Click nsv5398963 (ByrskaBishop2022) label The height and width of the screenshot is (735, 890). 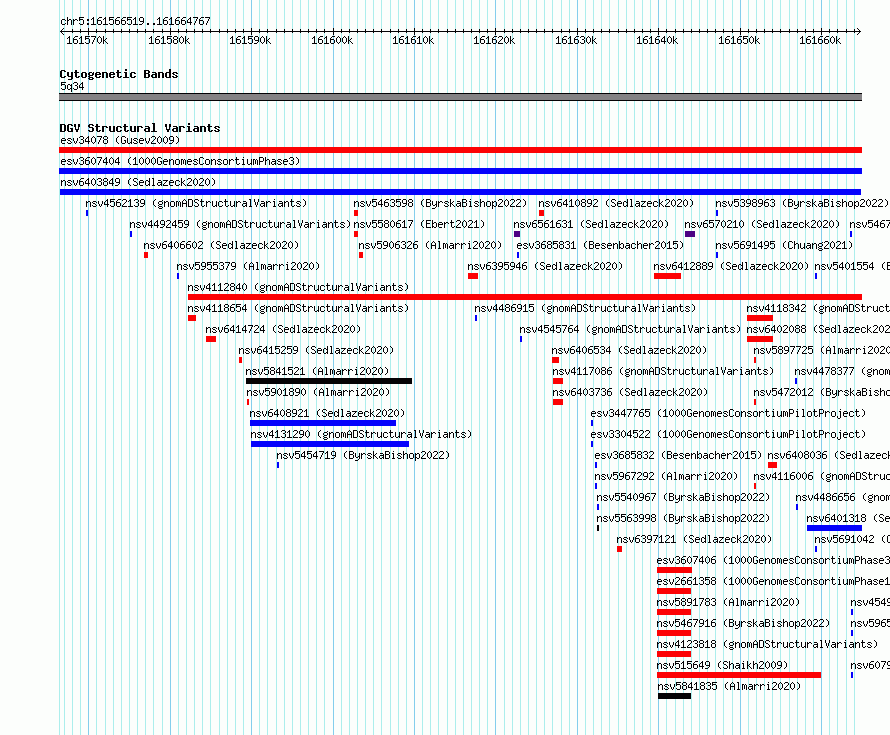(801, 203)
